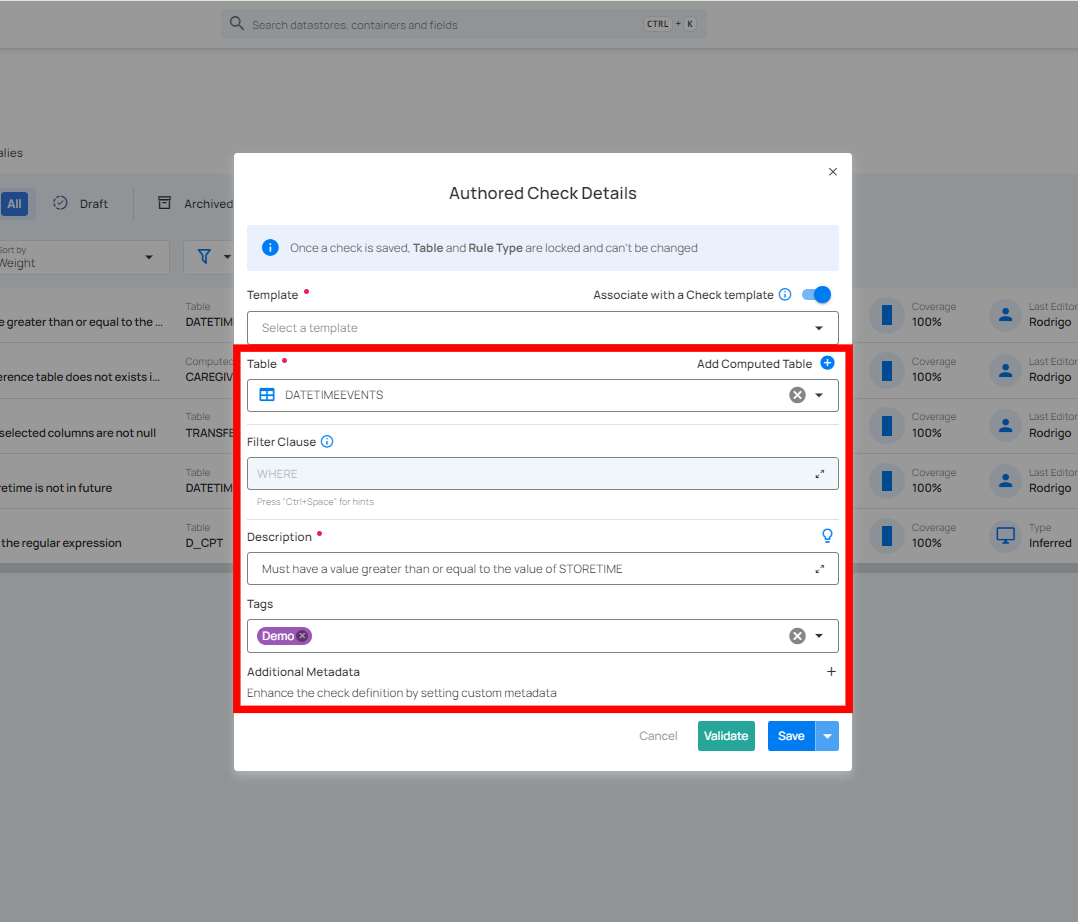Click coverage icon in first check row
Screen dimensions: 1078x922
coord(887,315)
